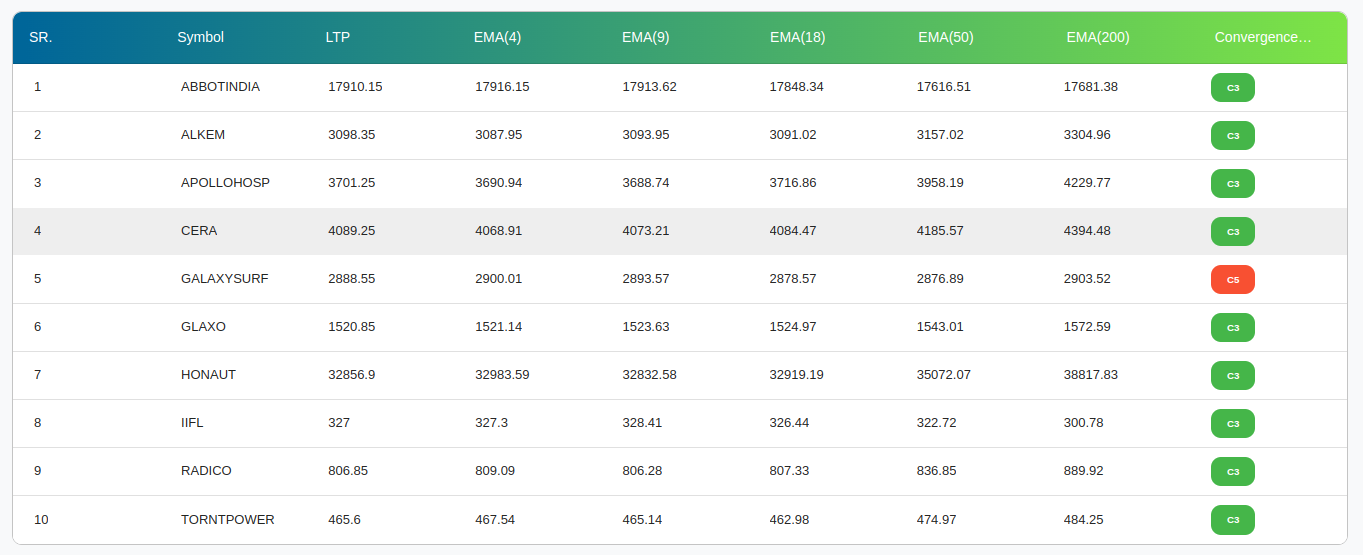Click the C3 badge for HONAUT

pos(1233,376)
